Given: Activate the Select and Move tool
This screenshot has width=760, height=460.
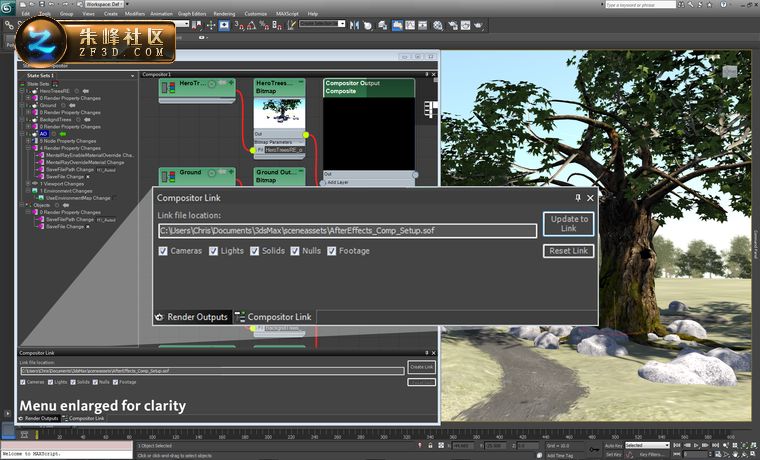Looking at the screenshot, I should click(x=211, y=25).
